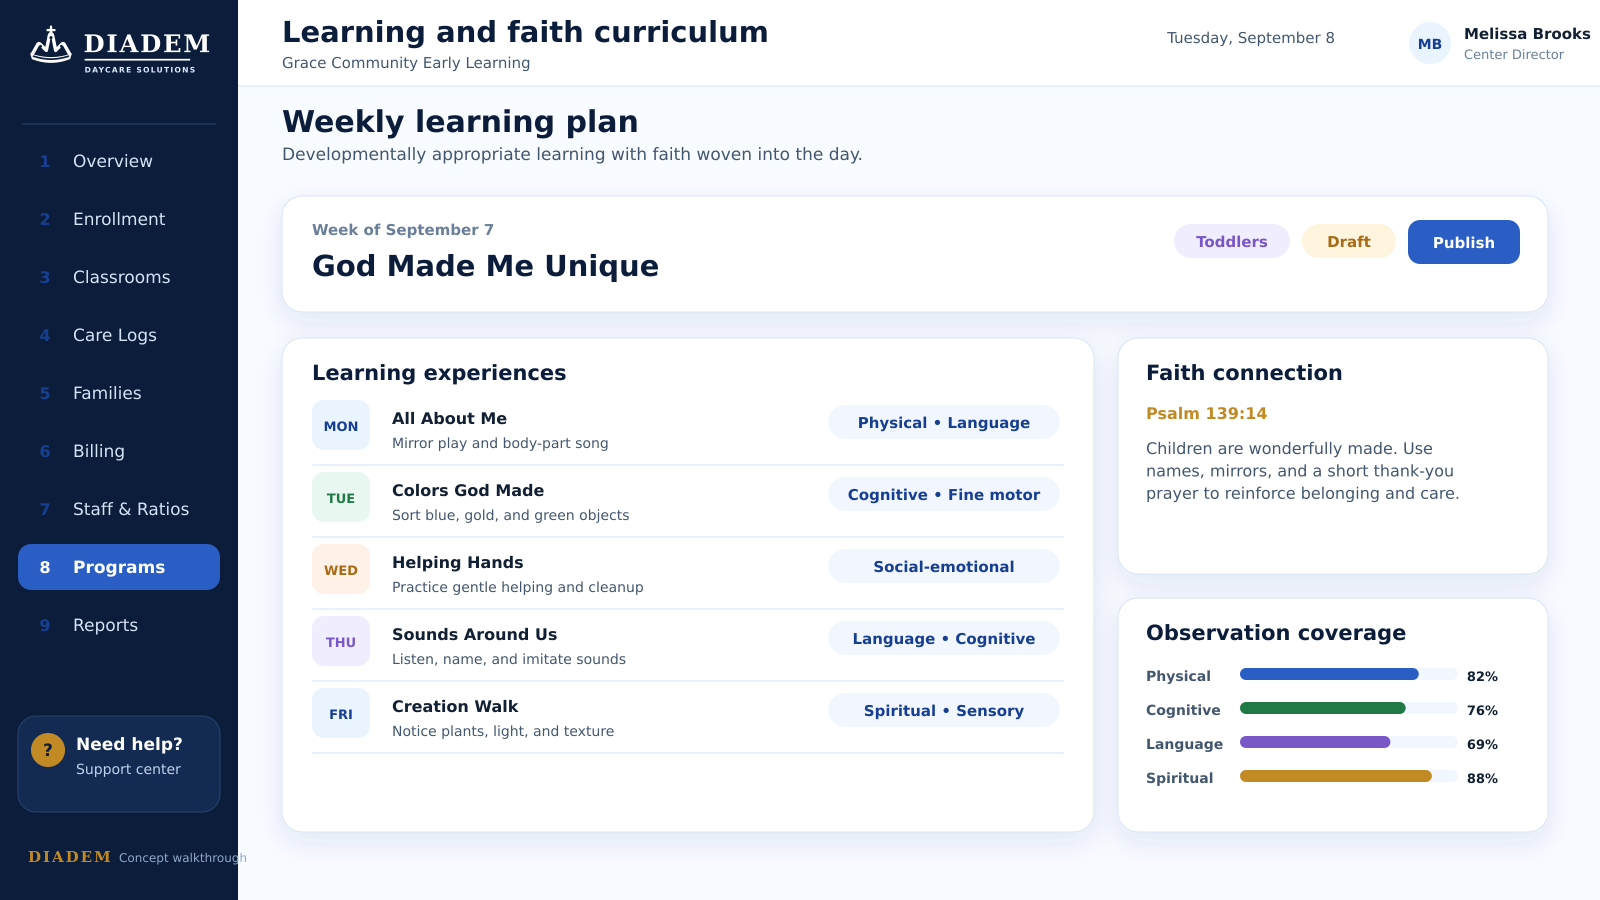Click the Cognitive coverage progress bar
Image resolution: width=1600 pixels, height=900 pixels.
point(1349,708)
